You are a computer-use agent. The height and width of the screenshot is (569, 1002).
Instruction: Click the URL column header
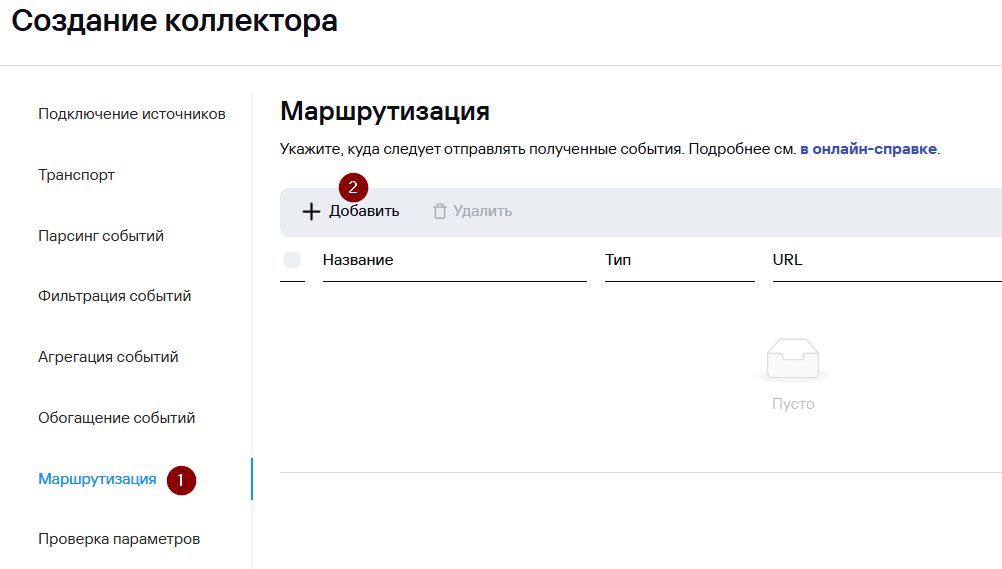pyautogui.click(x=788, y=260)
